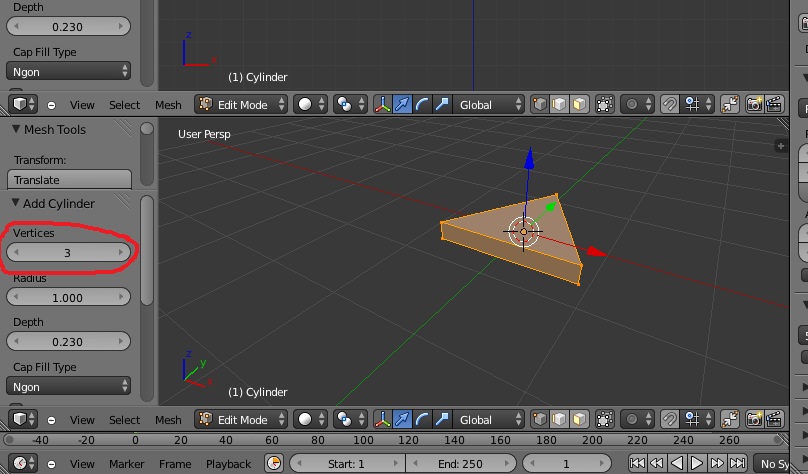
Task: Jump to timeline start frame
Action: coord(637,463)
